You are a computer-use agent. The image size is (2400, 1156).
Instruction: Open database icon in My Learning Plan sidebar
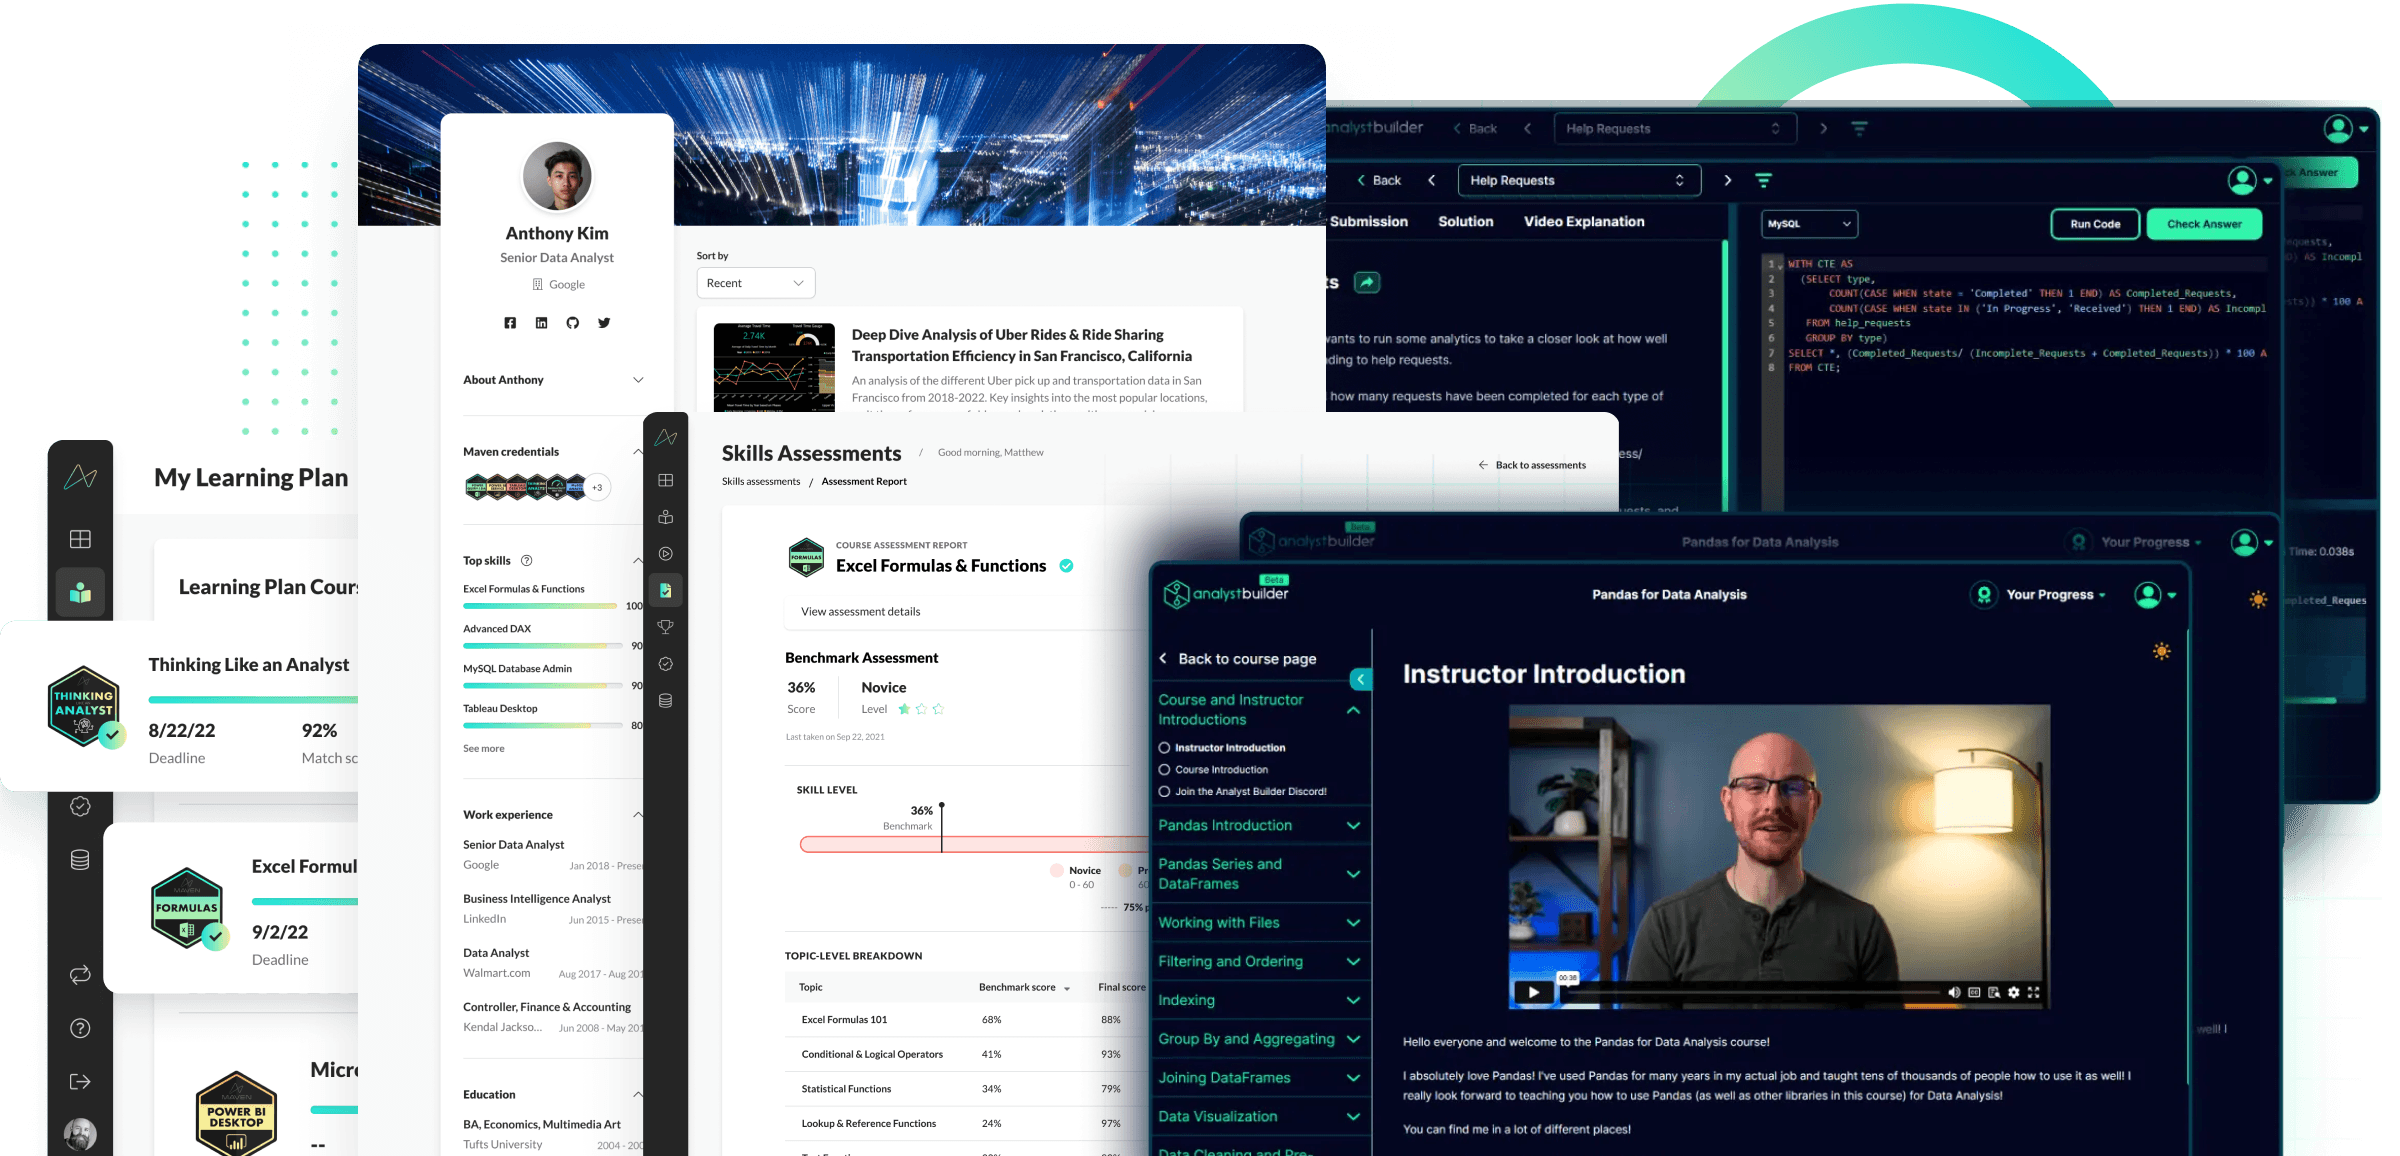pyautogui.click(x=80, y=860)
